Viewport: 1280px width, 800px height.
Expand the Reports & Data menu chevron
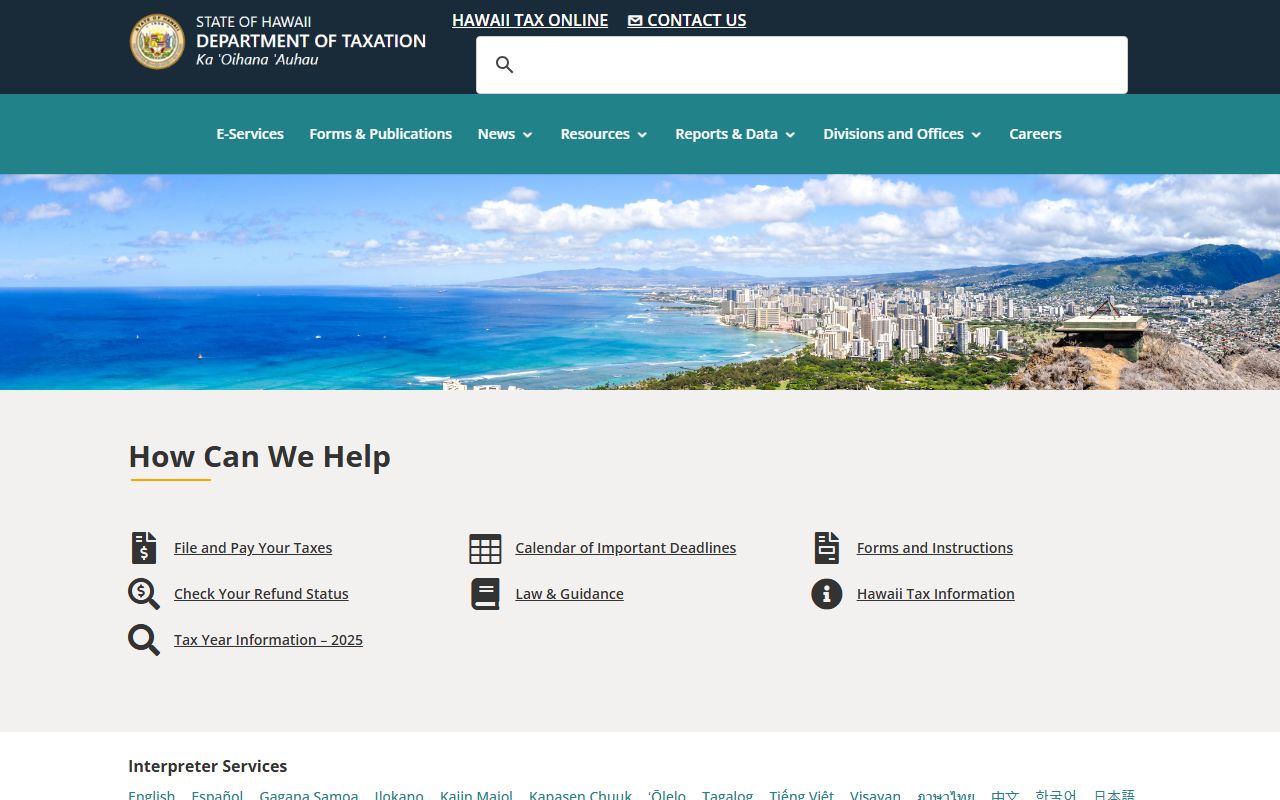[790, 135]
